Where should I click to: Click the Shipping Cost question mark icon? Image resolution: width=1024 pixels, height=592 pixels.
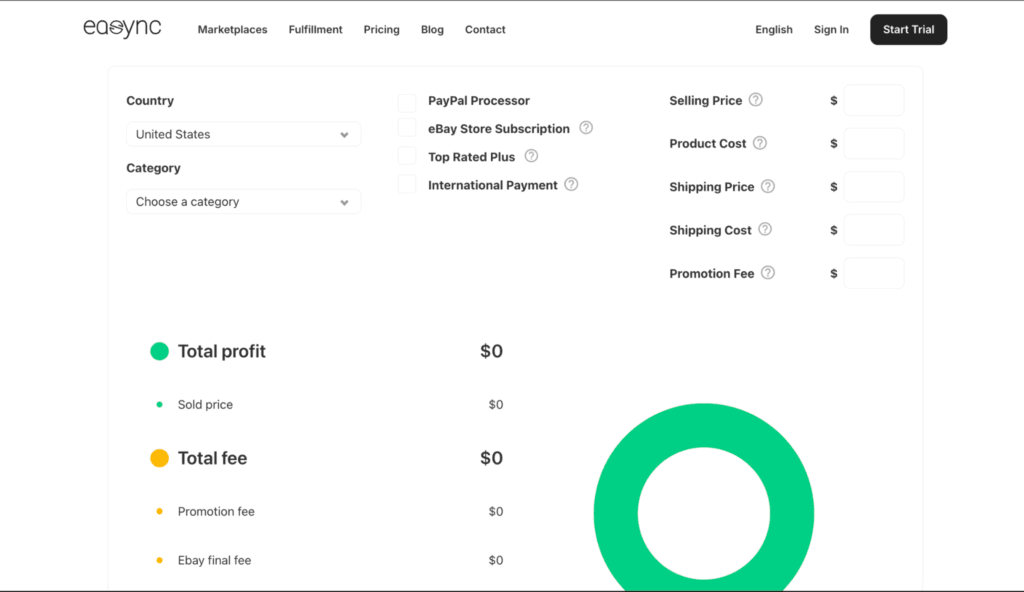(x=763, y=229)
